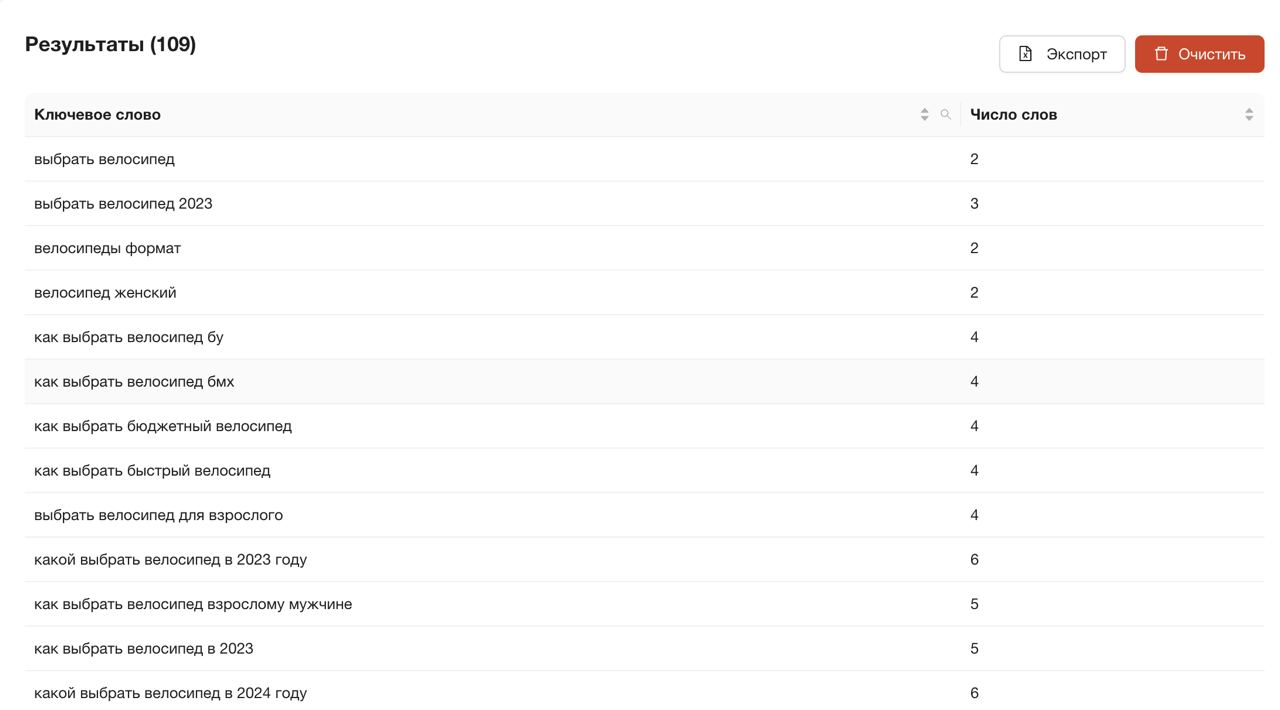The image size is (1280, 710).
Task: Click the Ключевое слово column header text
Action: 97,115
